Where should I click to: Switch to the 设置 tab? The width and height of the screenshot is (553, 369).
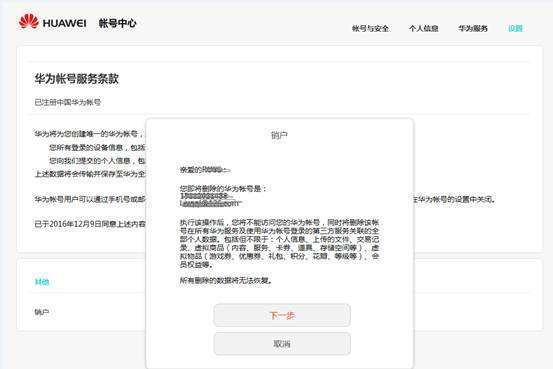click(x=515, y=28)
